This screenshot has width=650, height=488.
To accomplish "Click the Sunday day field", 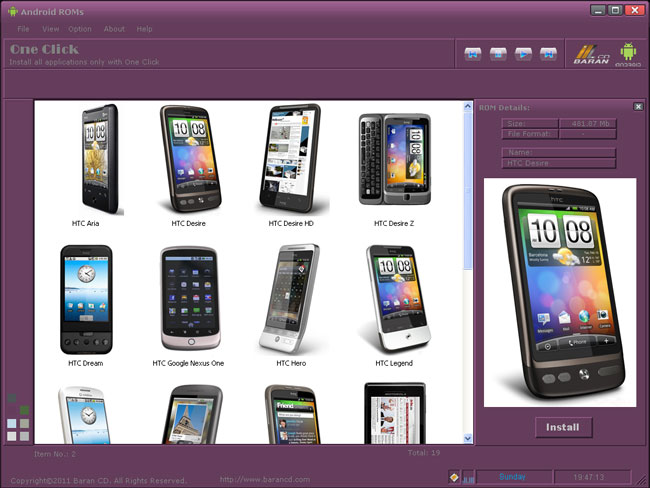I will (x=513, y=477).
